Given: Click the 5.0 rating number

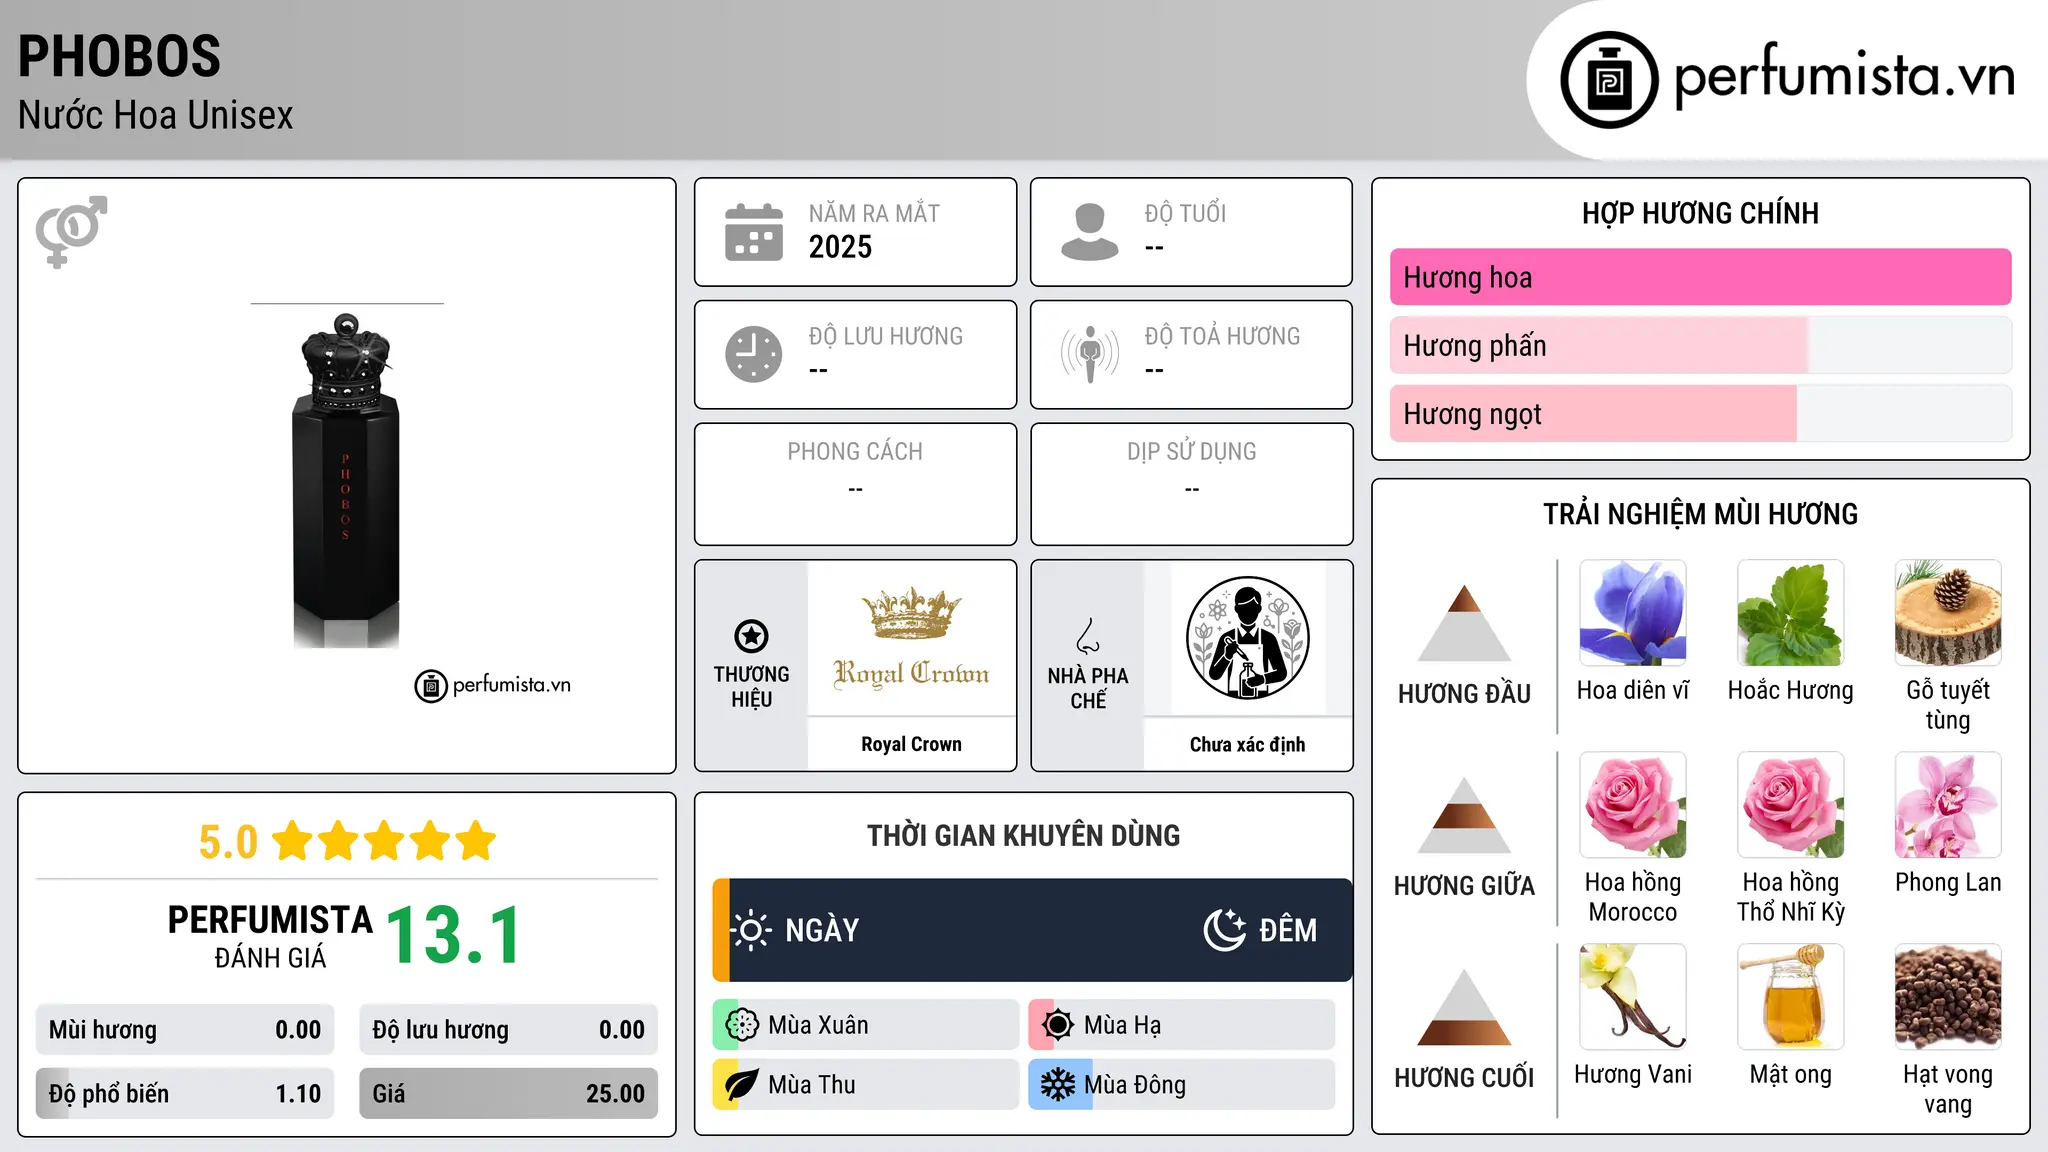Looking at the screenshot, I should (228, 841).
